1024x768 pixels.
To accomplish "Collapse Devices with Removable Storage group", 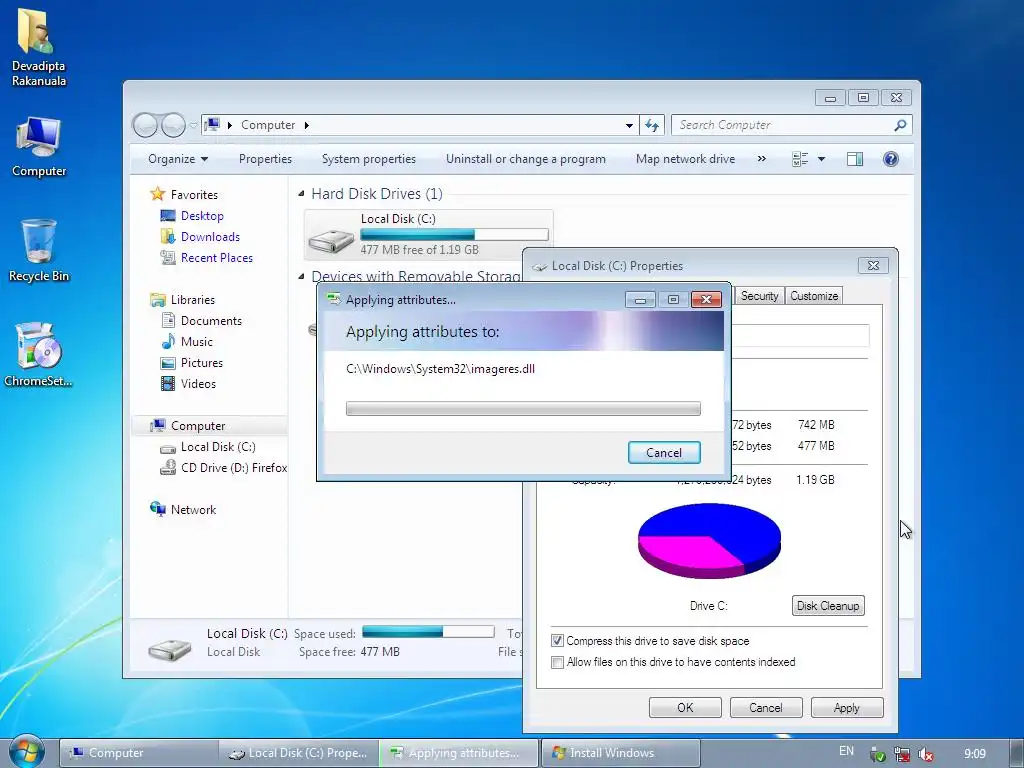I will pyautogui.click(x=301, y=276).
